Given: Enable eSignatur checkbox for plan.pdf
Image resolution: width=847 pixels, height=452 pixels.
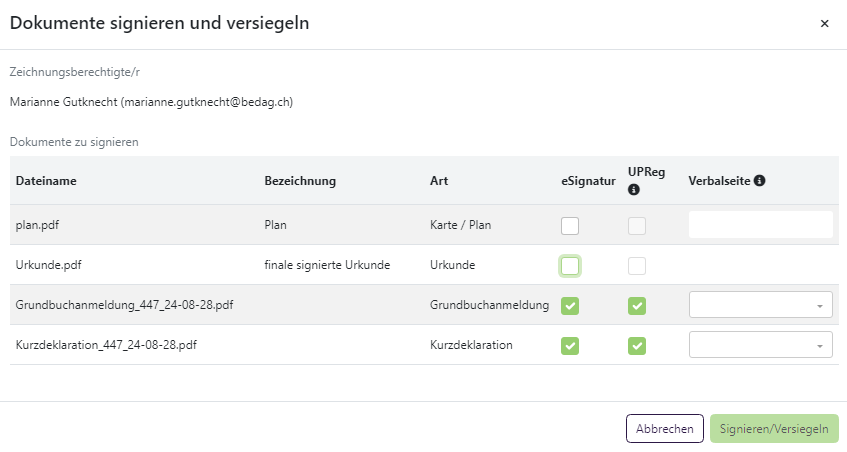Looking at the screenshot, I should tap(570, 226).
